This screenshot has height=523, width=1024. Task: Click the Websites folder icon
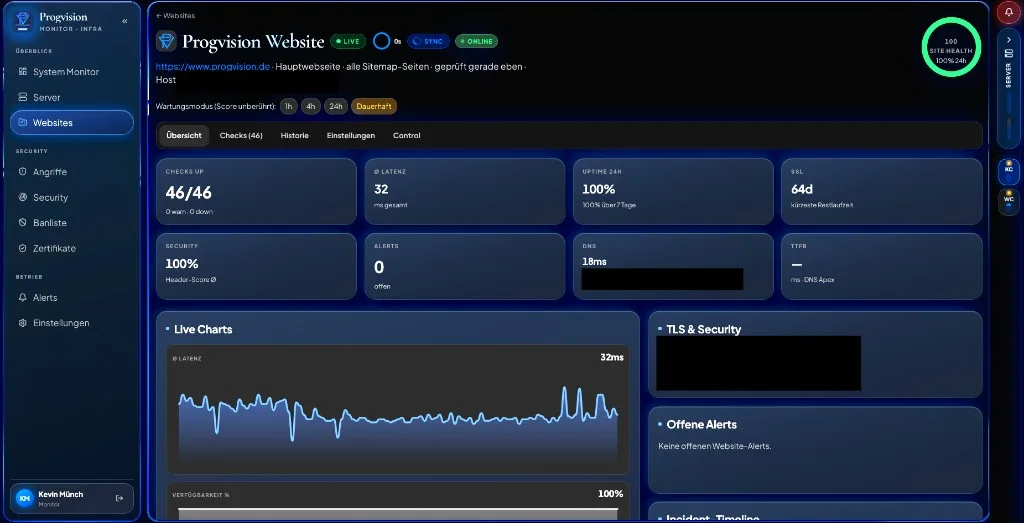click(x=23, y=123)
